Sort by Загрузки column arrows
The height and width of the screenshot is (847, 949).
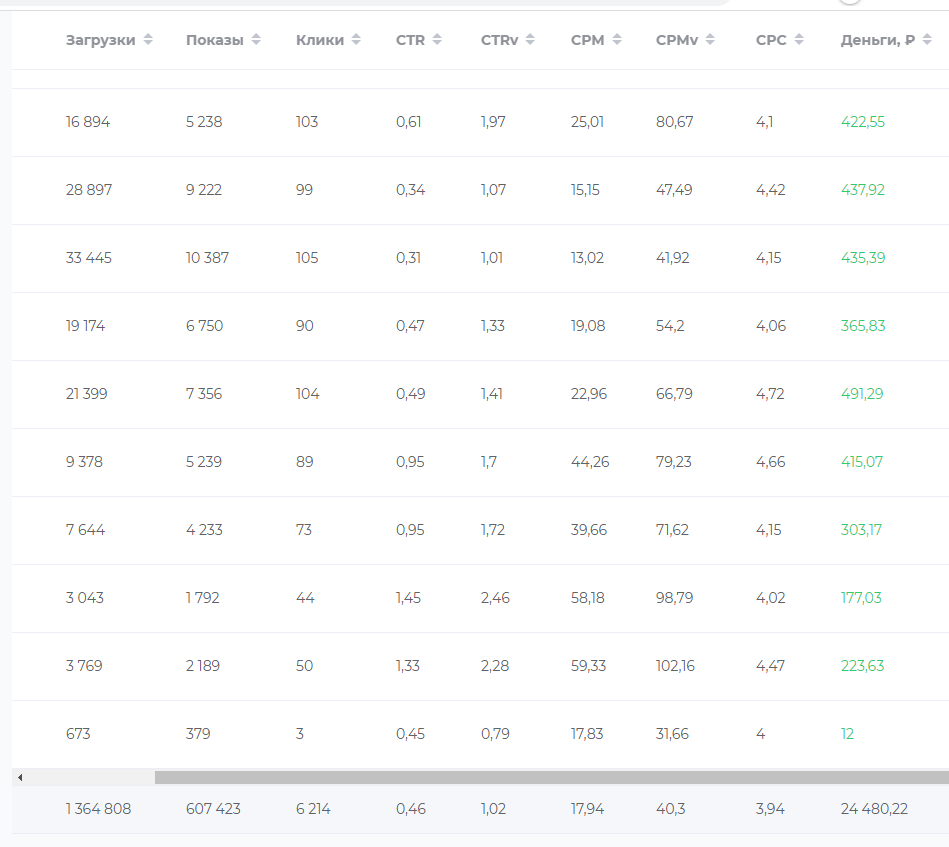148,40
